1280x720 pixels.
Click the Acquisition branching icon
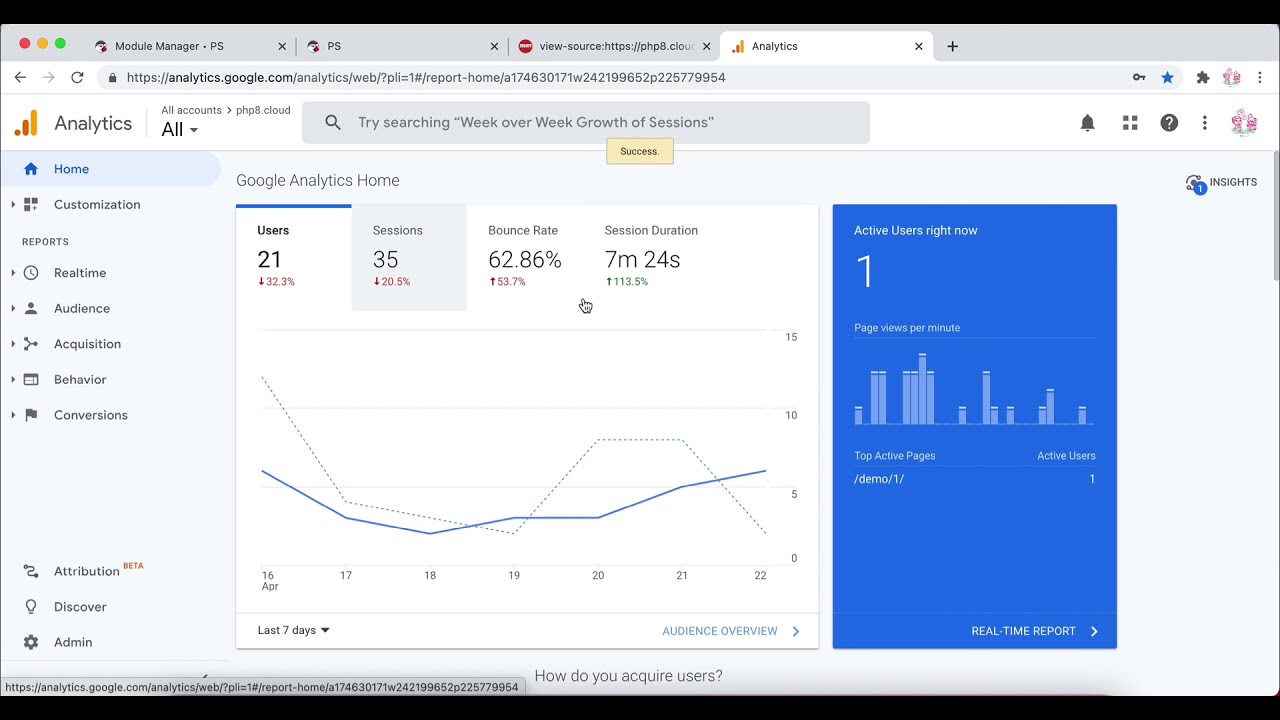tap(31, 344)
